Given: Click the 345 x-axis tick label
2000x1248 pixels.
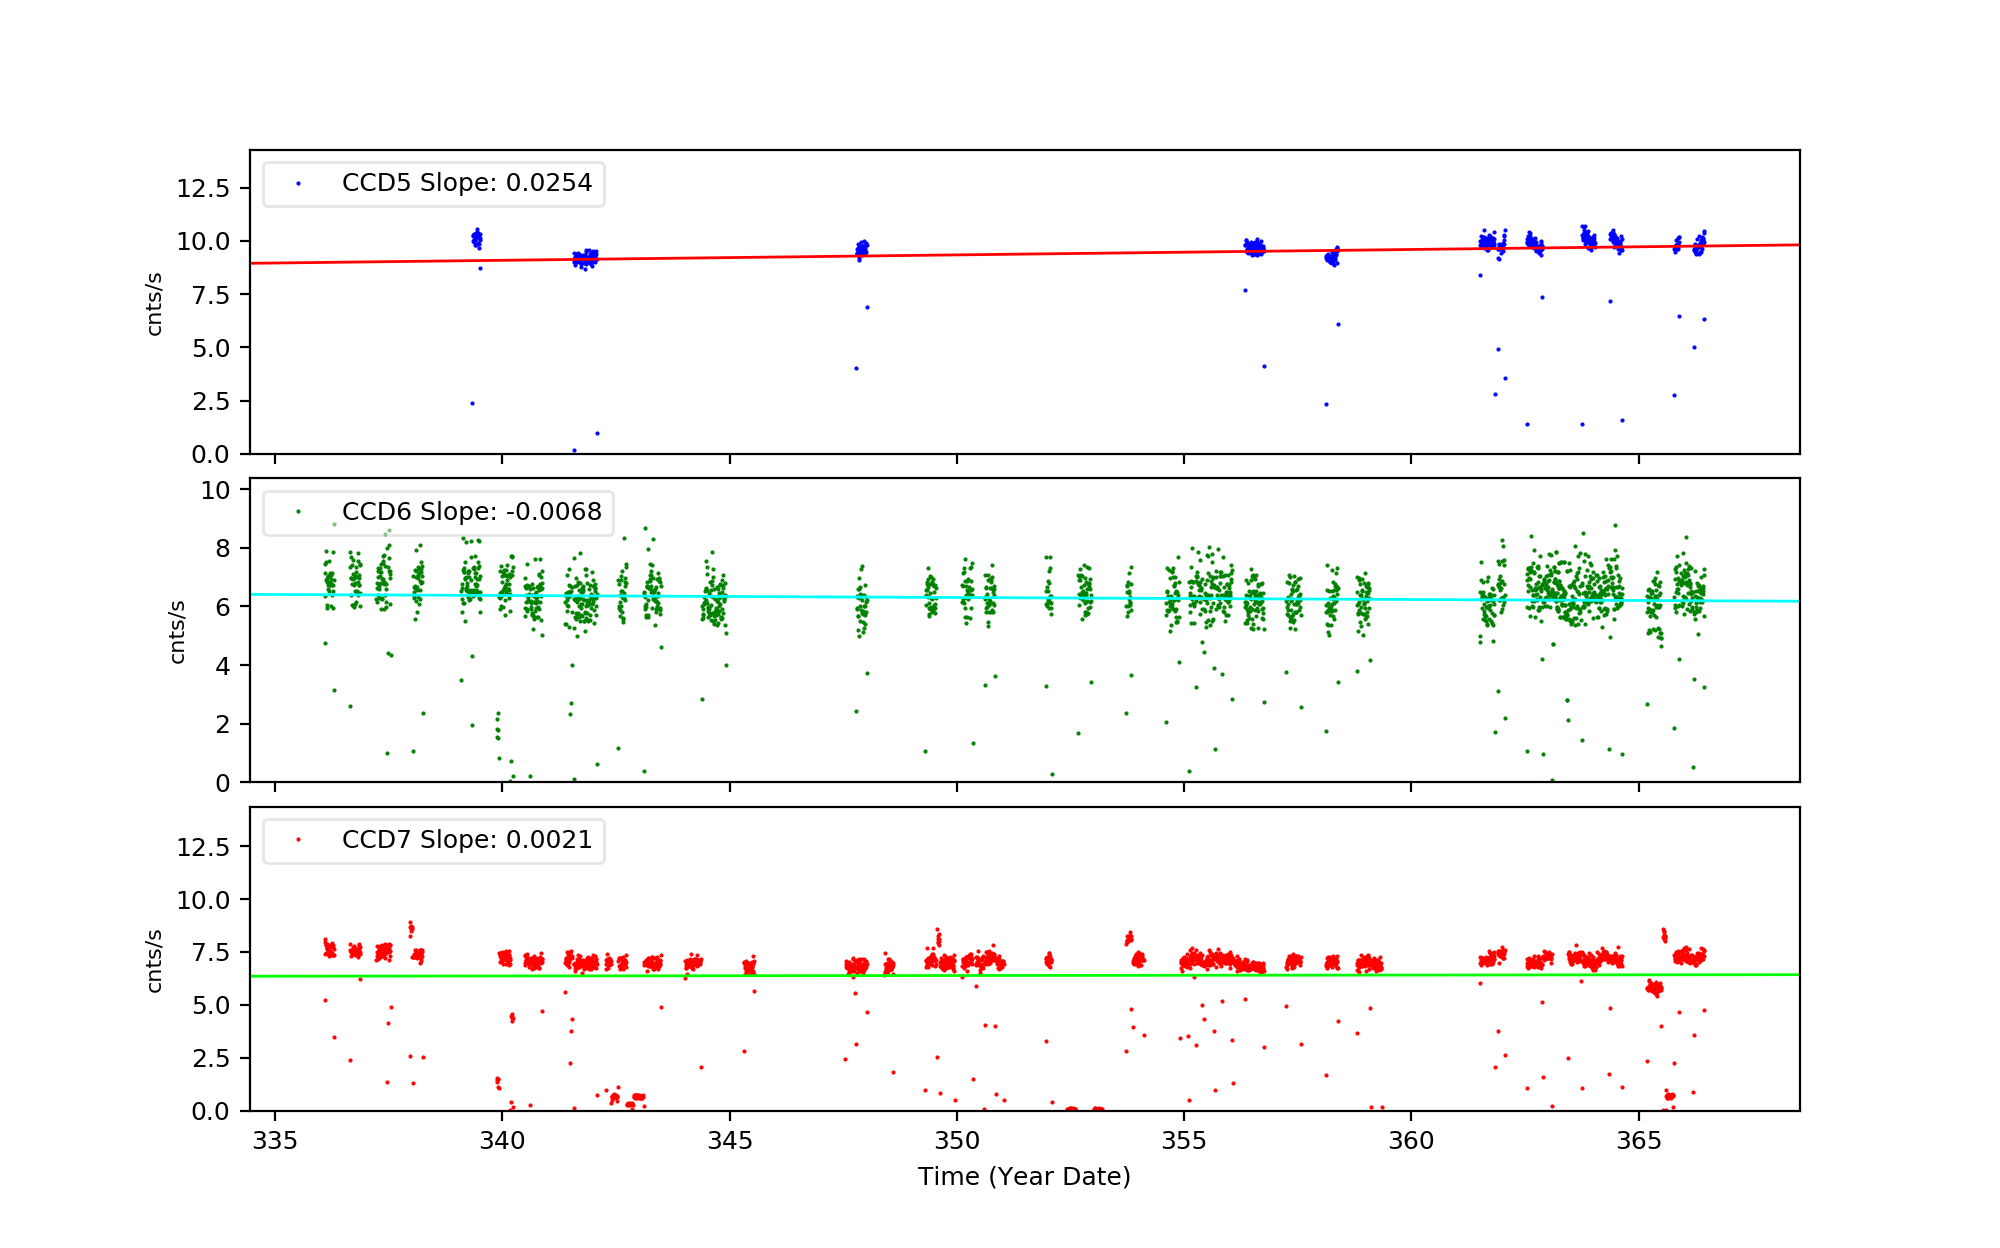Looking at the screenshot, I should click(729, 1141).
